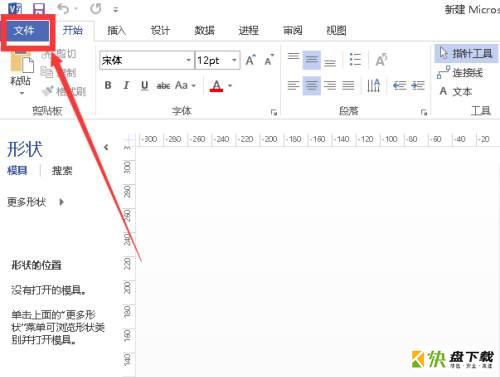Open the customize quick access toolbar dropdown
500x377 pixels.
pos(116,10)
